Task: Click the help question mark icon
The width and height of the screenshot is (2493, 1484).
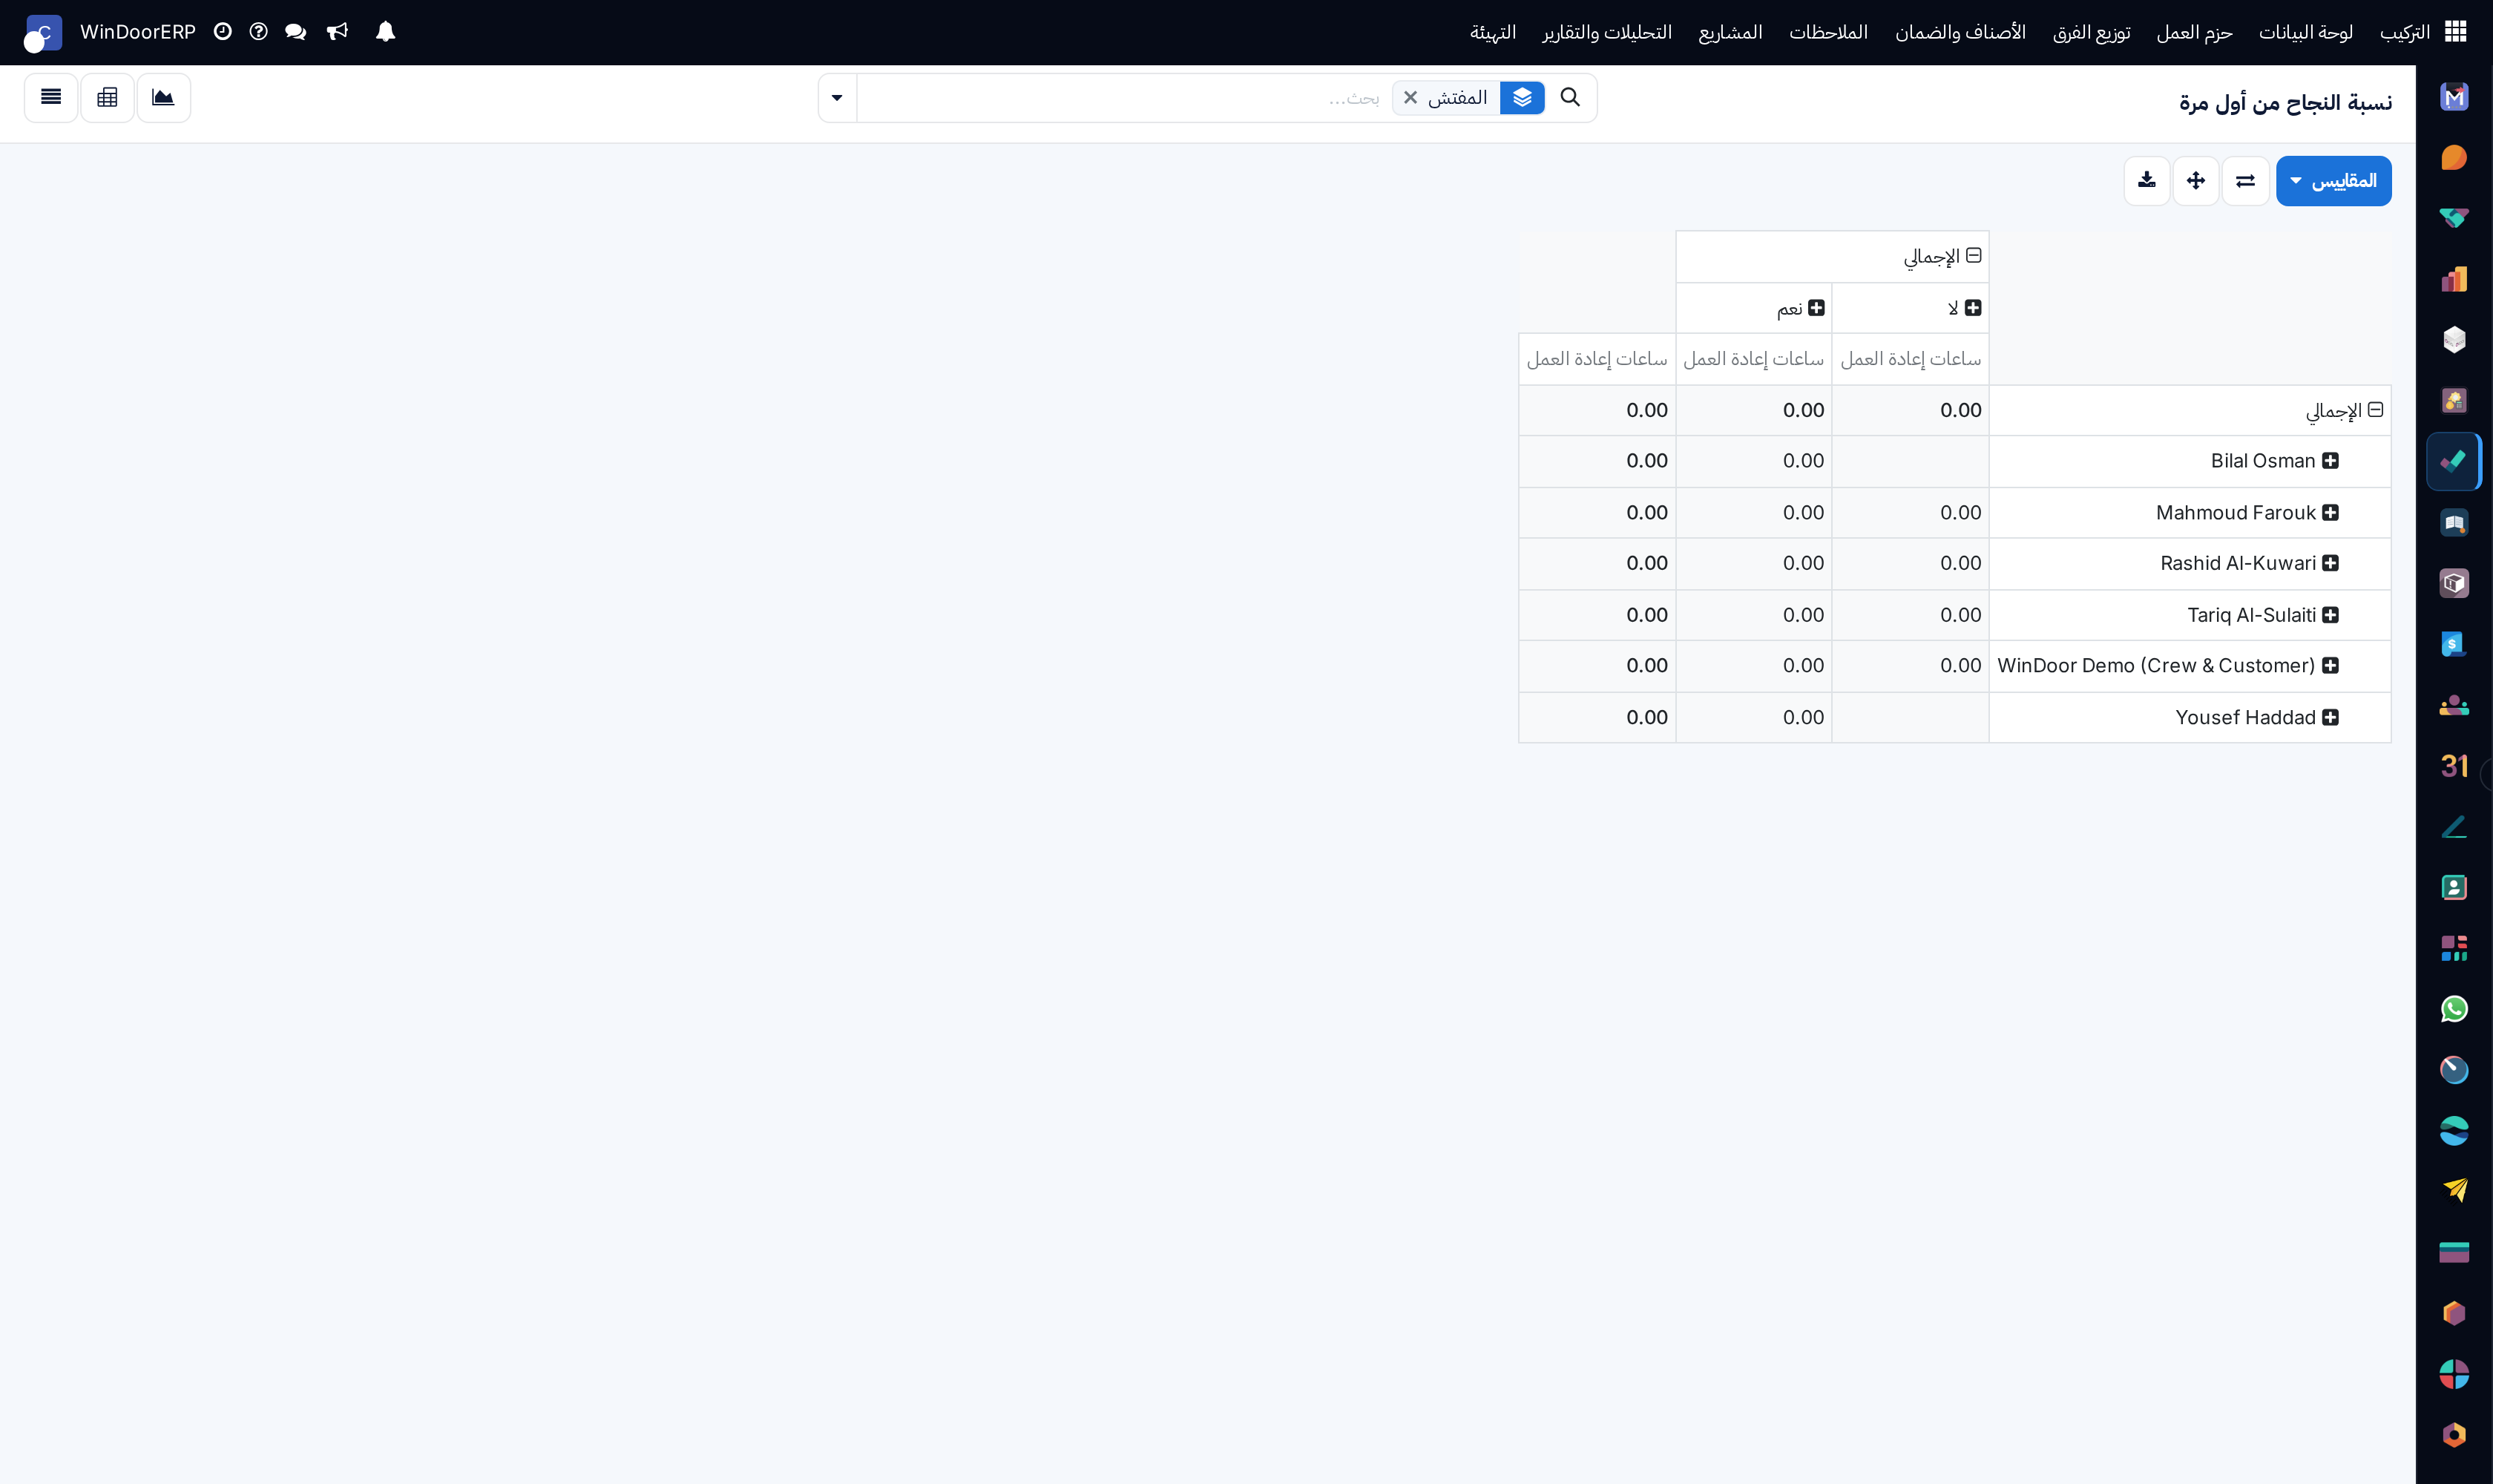Action: pyautogui.click(x=258, y=32)
